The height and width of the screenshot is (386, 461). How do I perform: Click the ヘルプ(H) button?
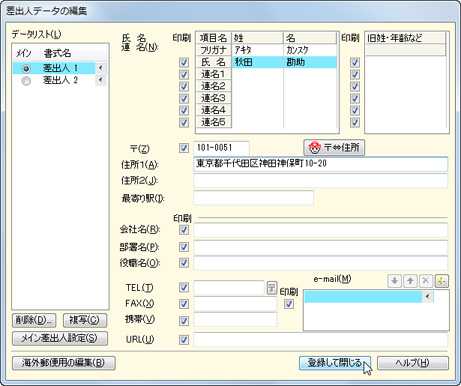coord(413,363)
